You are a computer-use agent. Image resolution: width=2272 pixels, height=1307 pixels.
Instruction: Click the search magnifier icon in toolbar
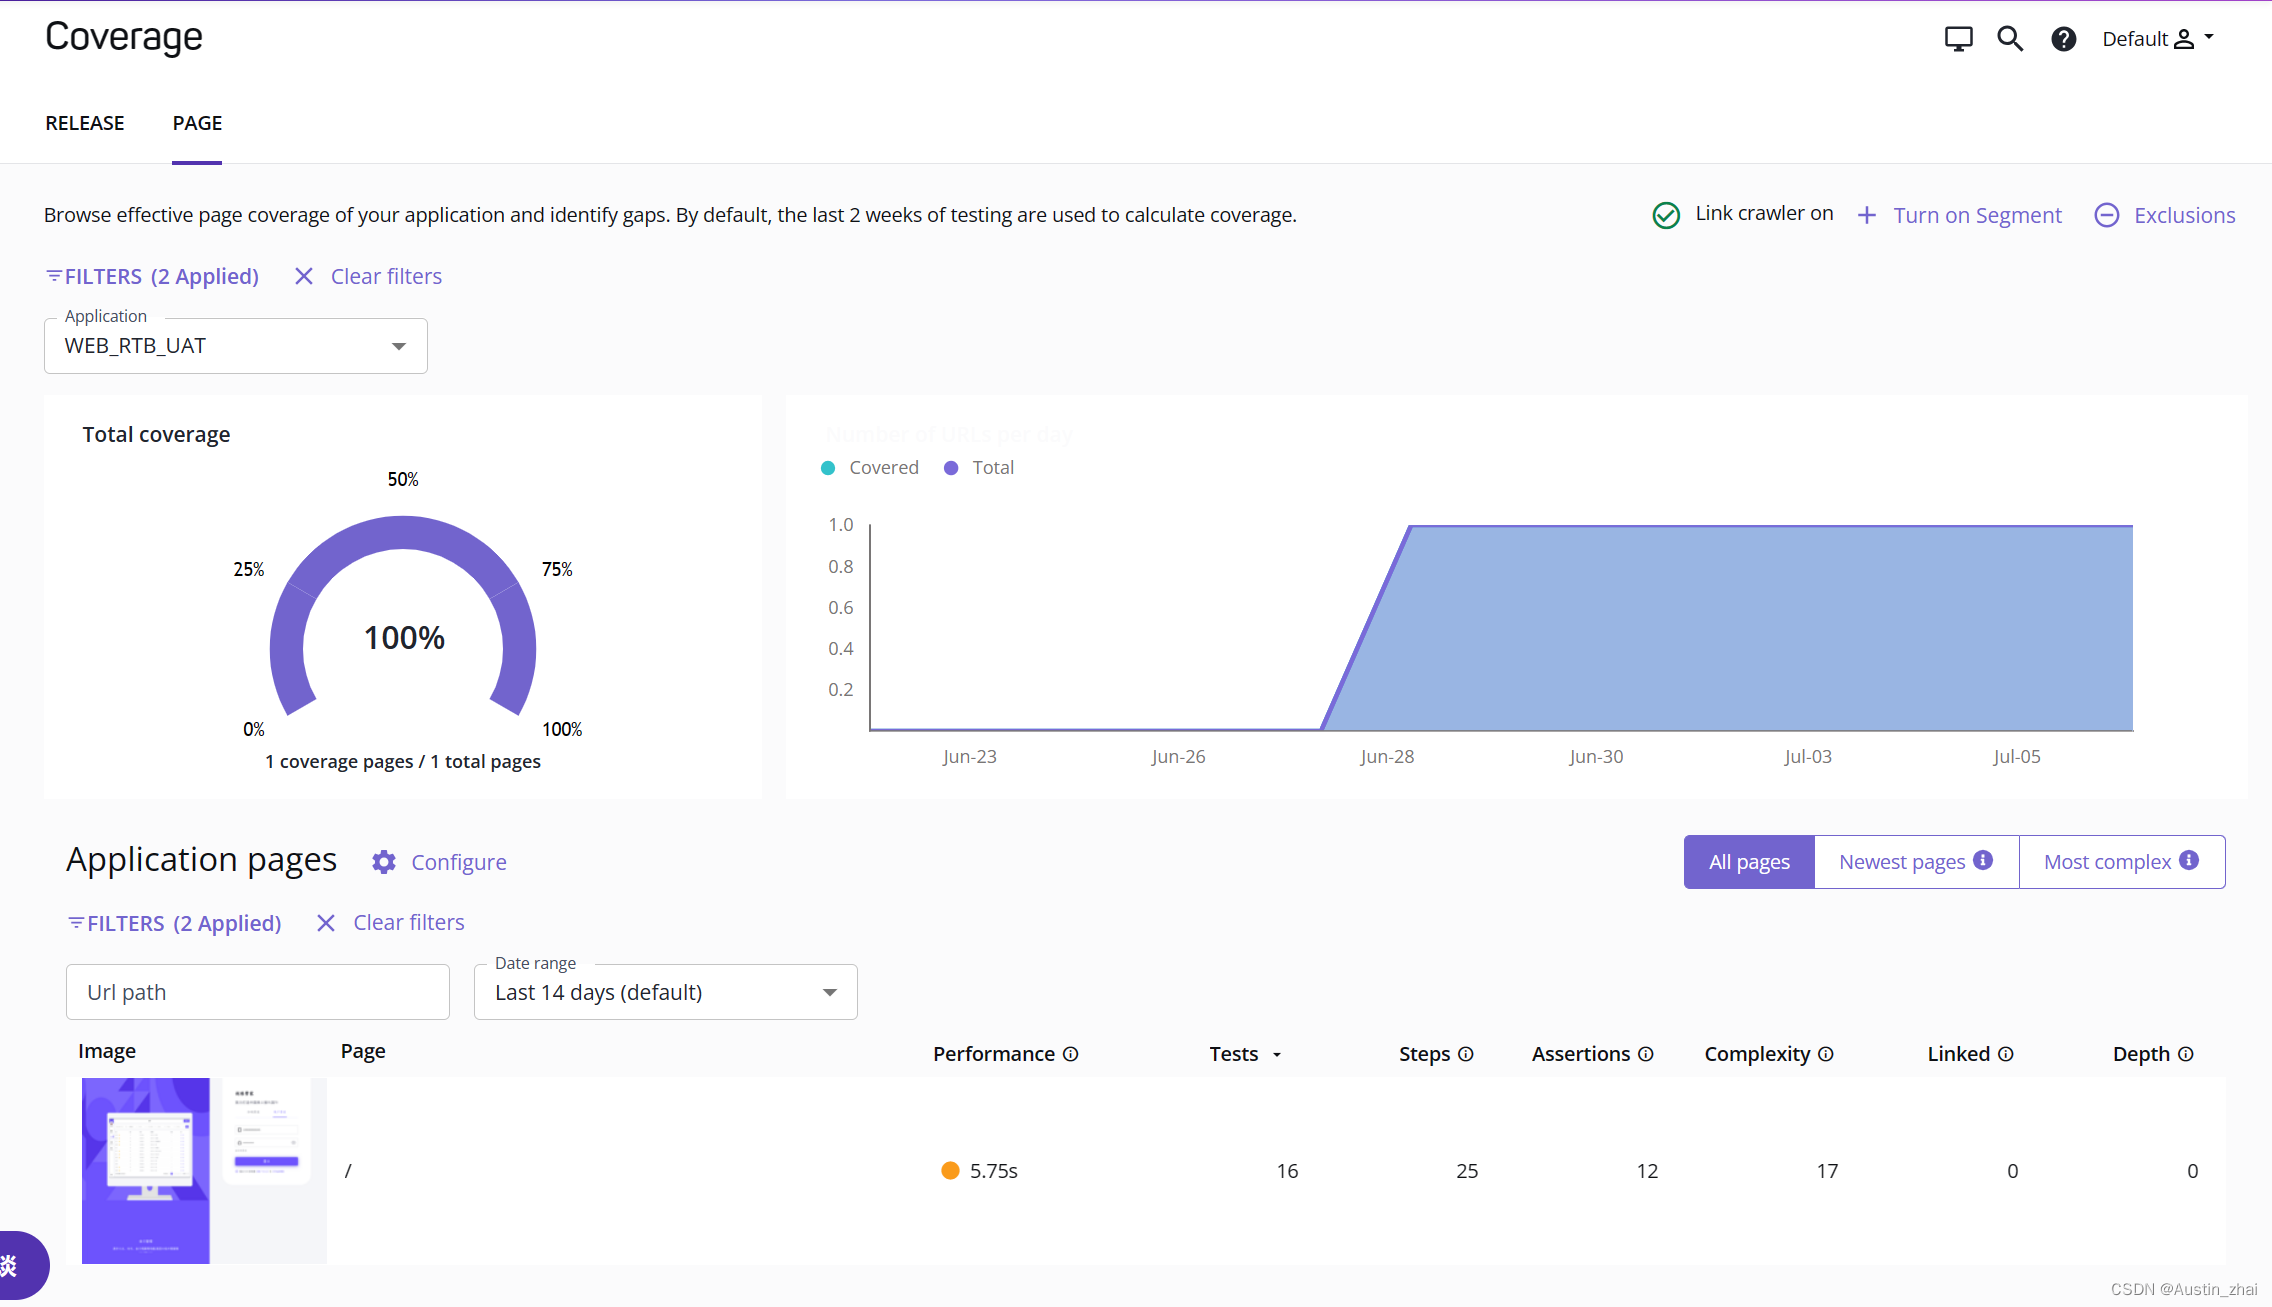tap(2010, 37)
